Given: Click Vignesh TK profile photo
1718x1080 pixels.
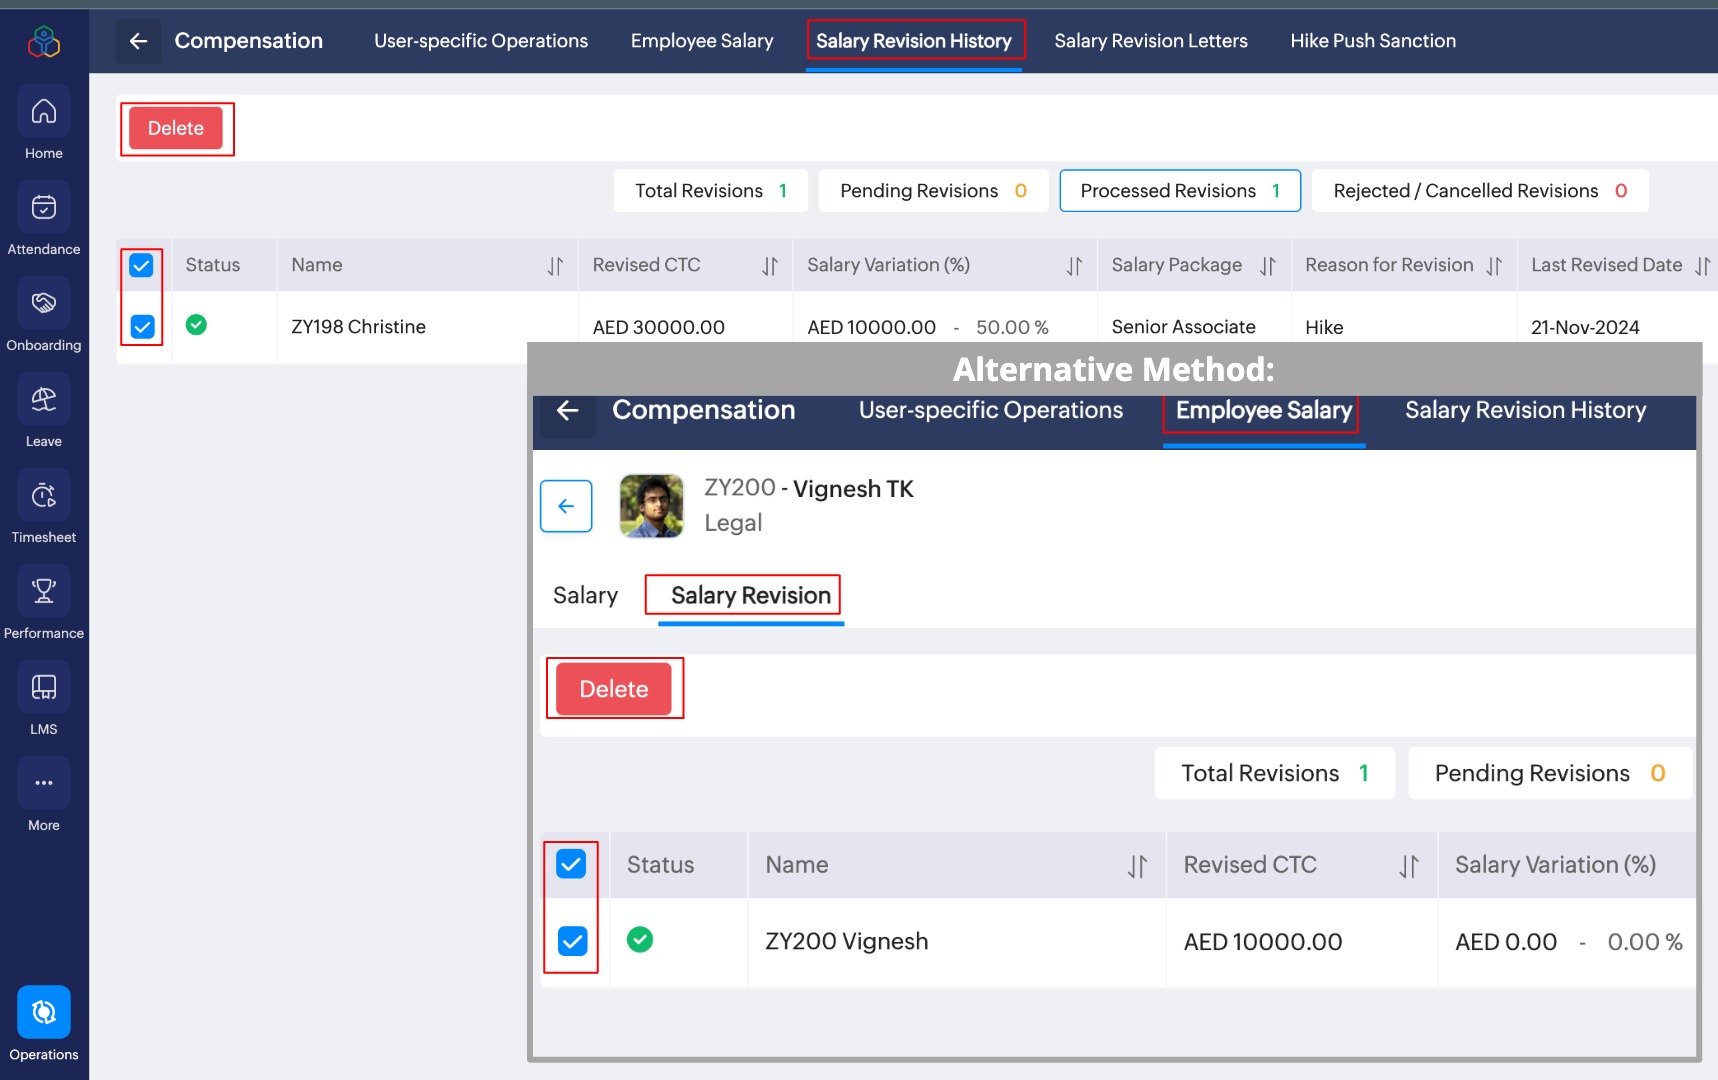Looking at the screenshot, I should click(652, 506).
